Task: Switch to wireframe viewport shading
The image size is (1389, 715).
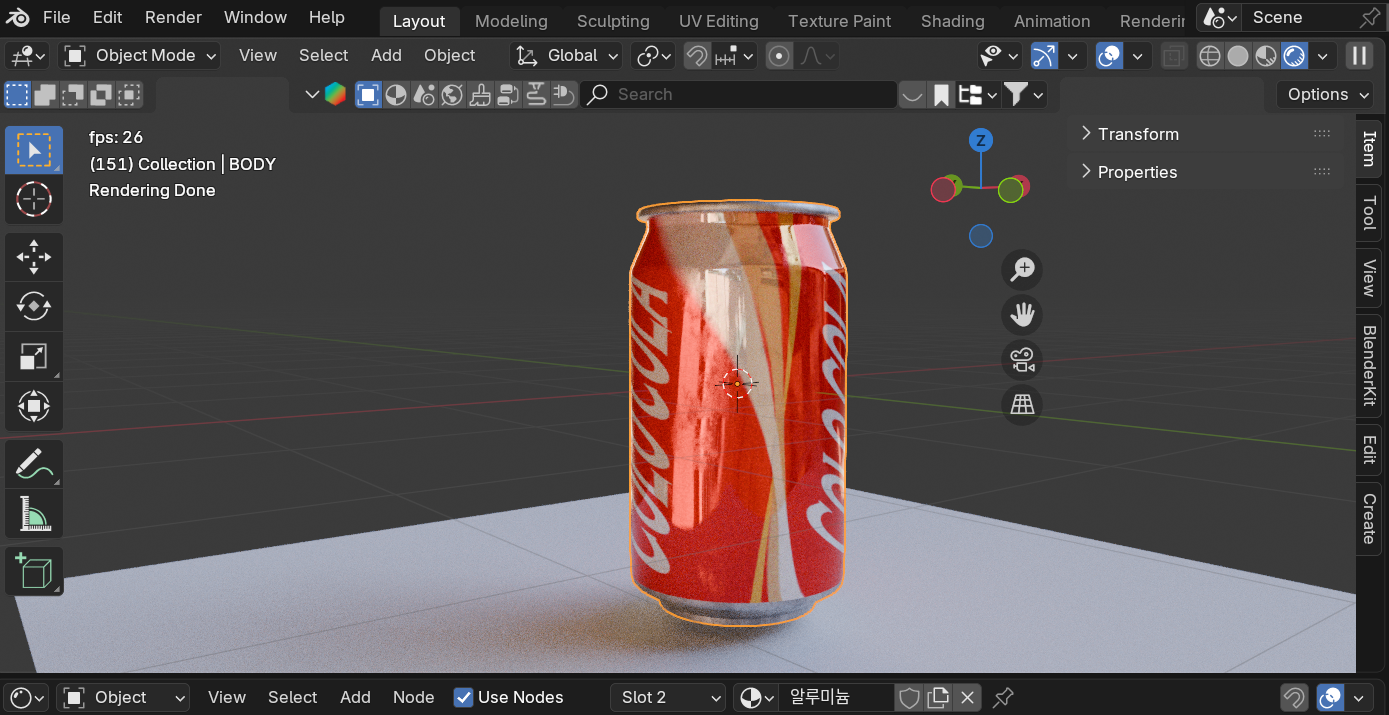Action: (x=1210, y=56)
